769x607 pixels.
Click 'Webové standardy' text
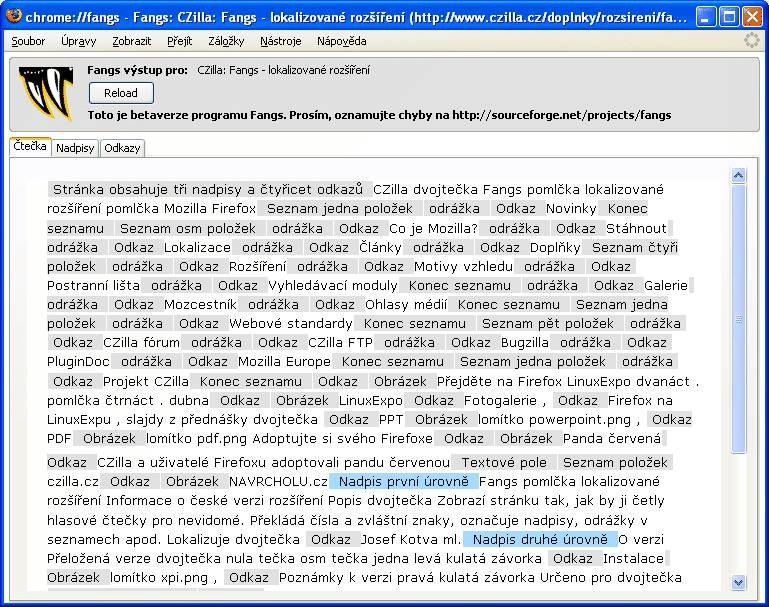click(x=290, y=324)
